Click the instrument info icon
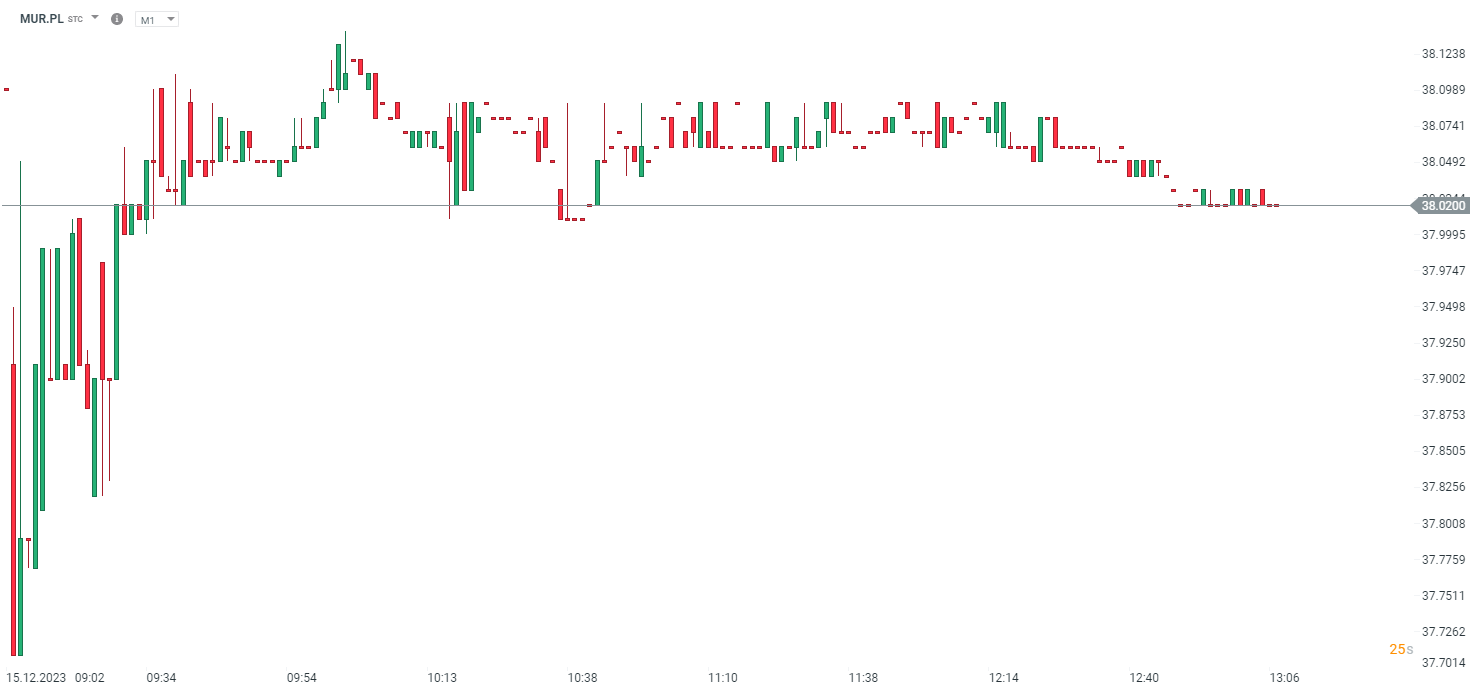1482x694 pixels. click(x=117, y=19)
